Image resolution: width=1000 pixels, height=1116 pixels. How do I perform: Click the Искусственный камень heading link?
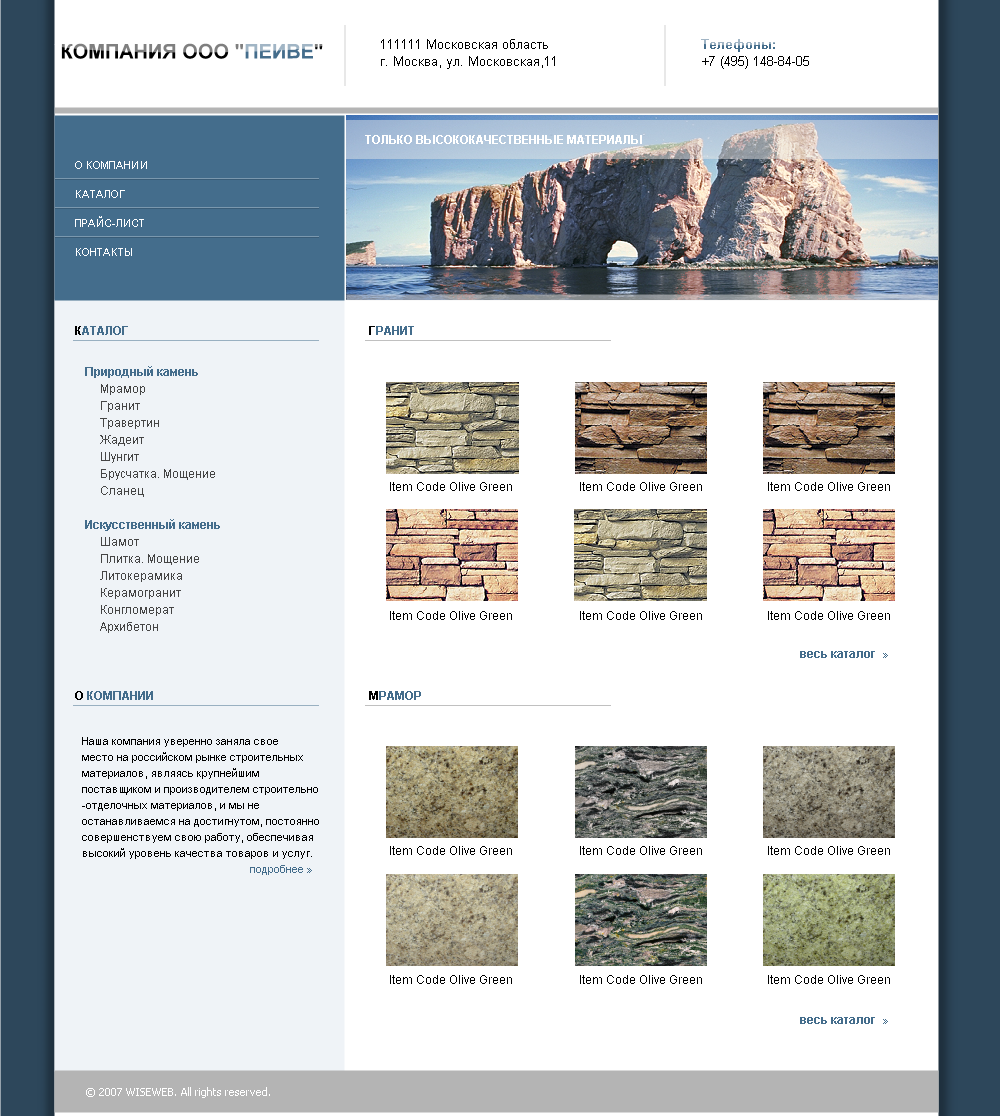[x=152, y=525]
